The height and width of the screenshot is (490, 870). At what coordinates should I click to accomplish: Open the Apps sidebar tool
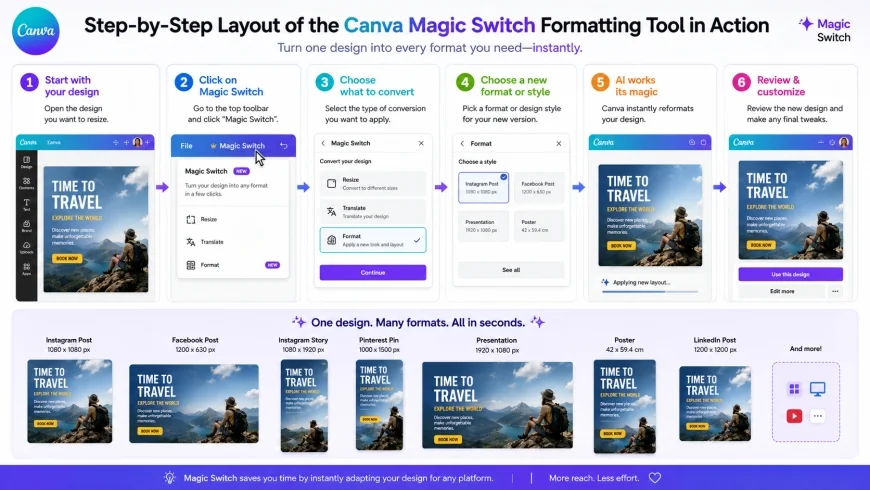tap(26, 269)
